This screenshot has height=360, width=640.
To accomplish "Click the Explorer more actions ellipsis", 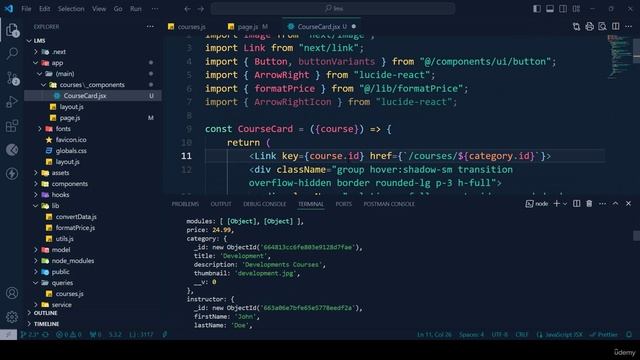I will coord(150,27).
